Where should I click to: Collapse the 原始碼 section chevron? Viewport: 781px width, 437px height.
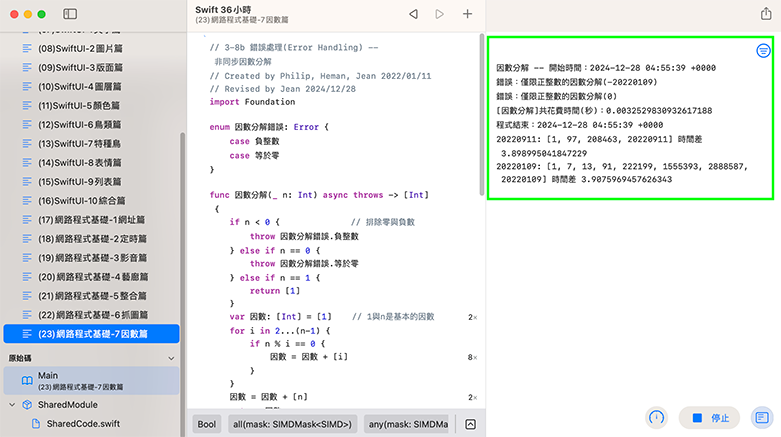pyautogui.click(x=171, y=357)
